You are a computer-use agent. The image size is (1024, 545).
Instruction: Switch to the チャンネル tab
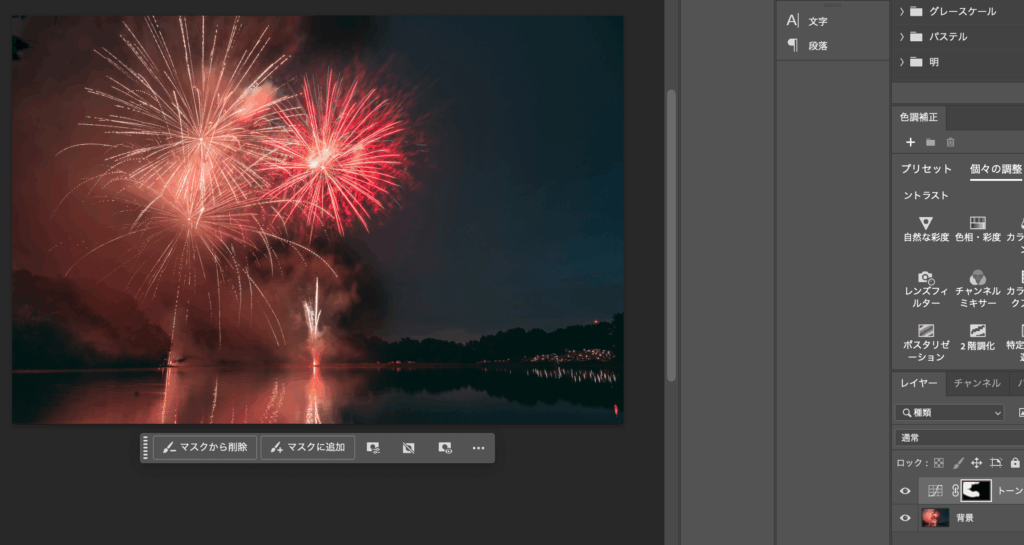(976, 383)
